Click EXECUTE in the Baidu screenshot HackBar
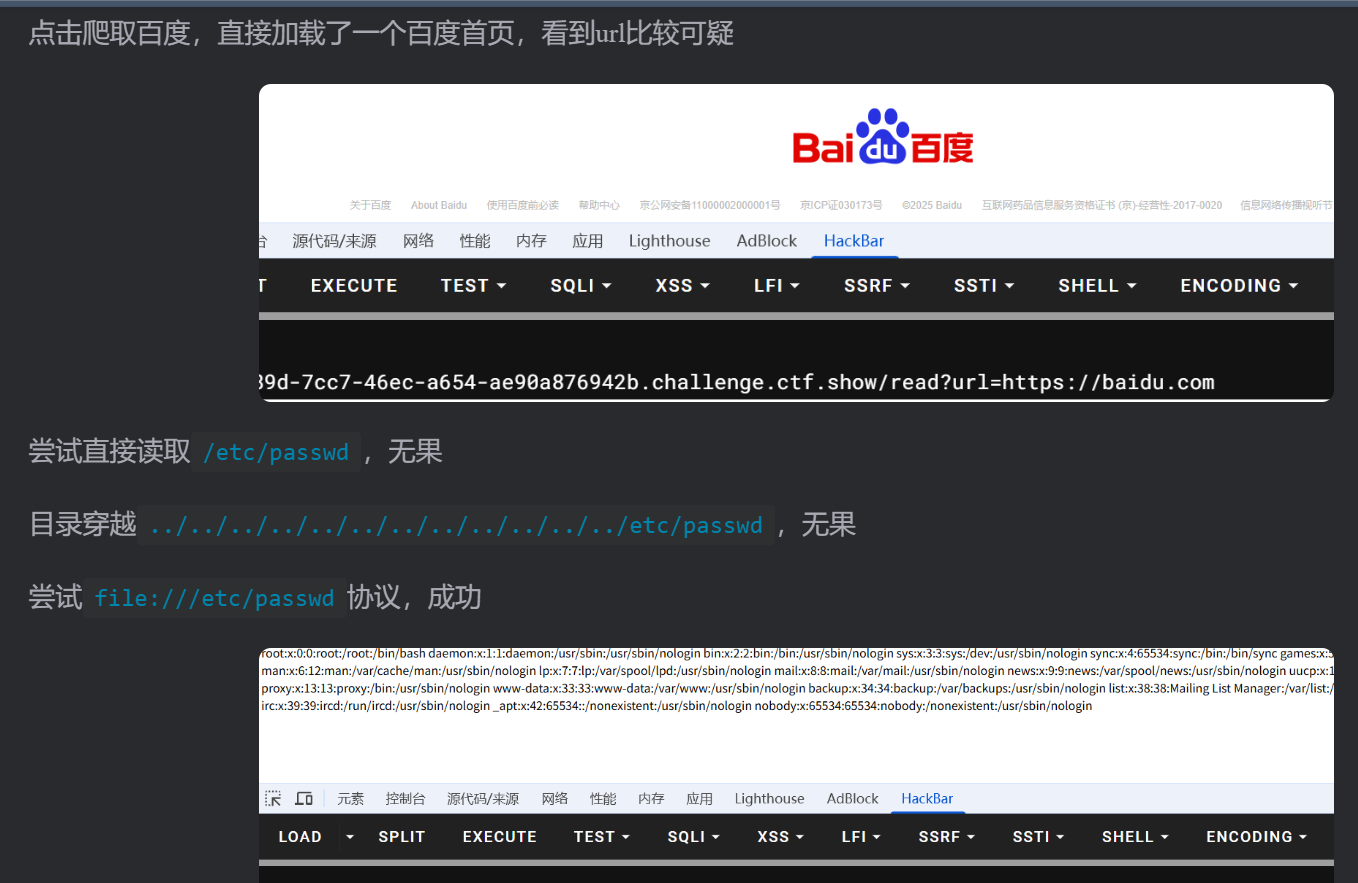 (x=354, y=285)
